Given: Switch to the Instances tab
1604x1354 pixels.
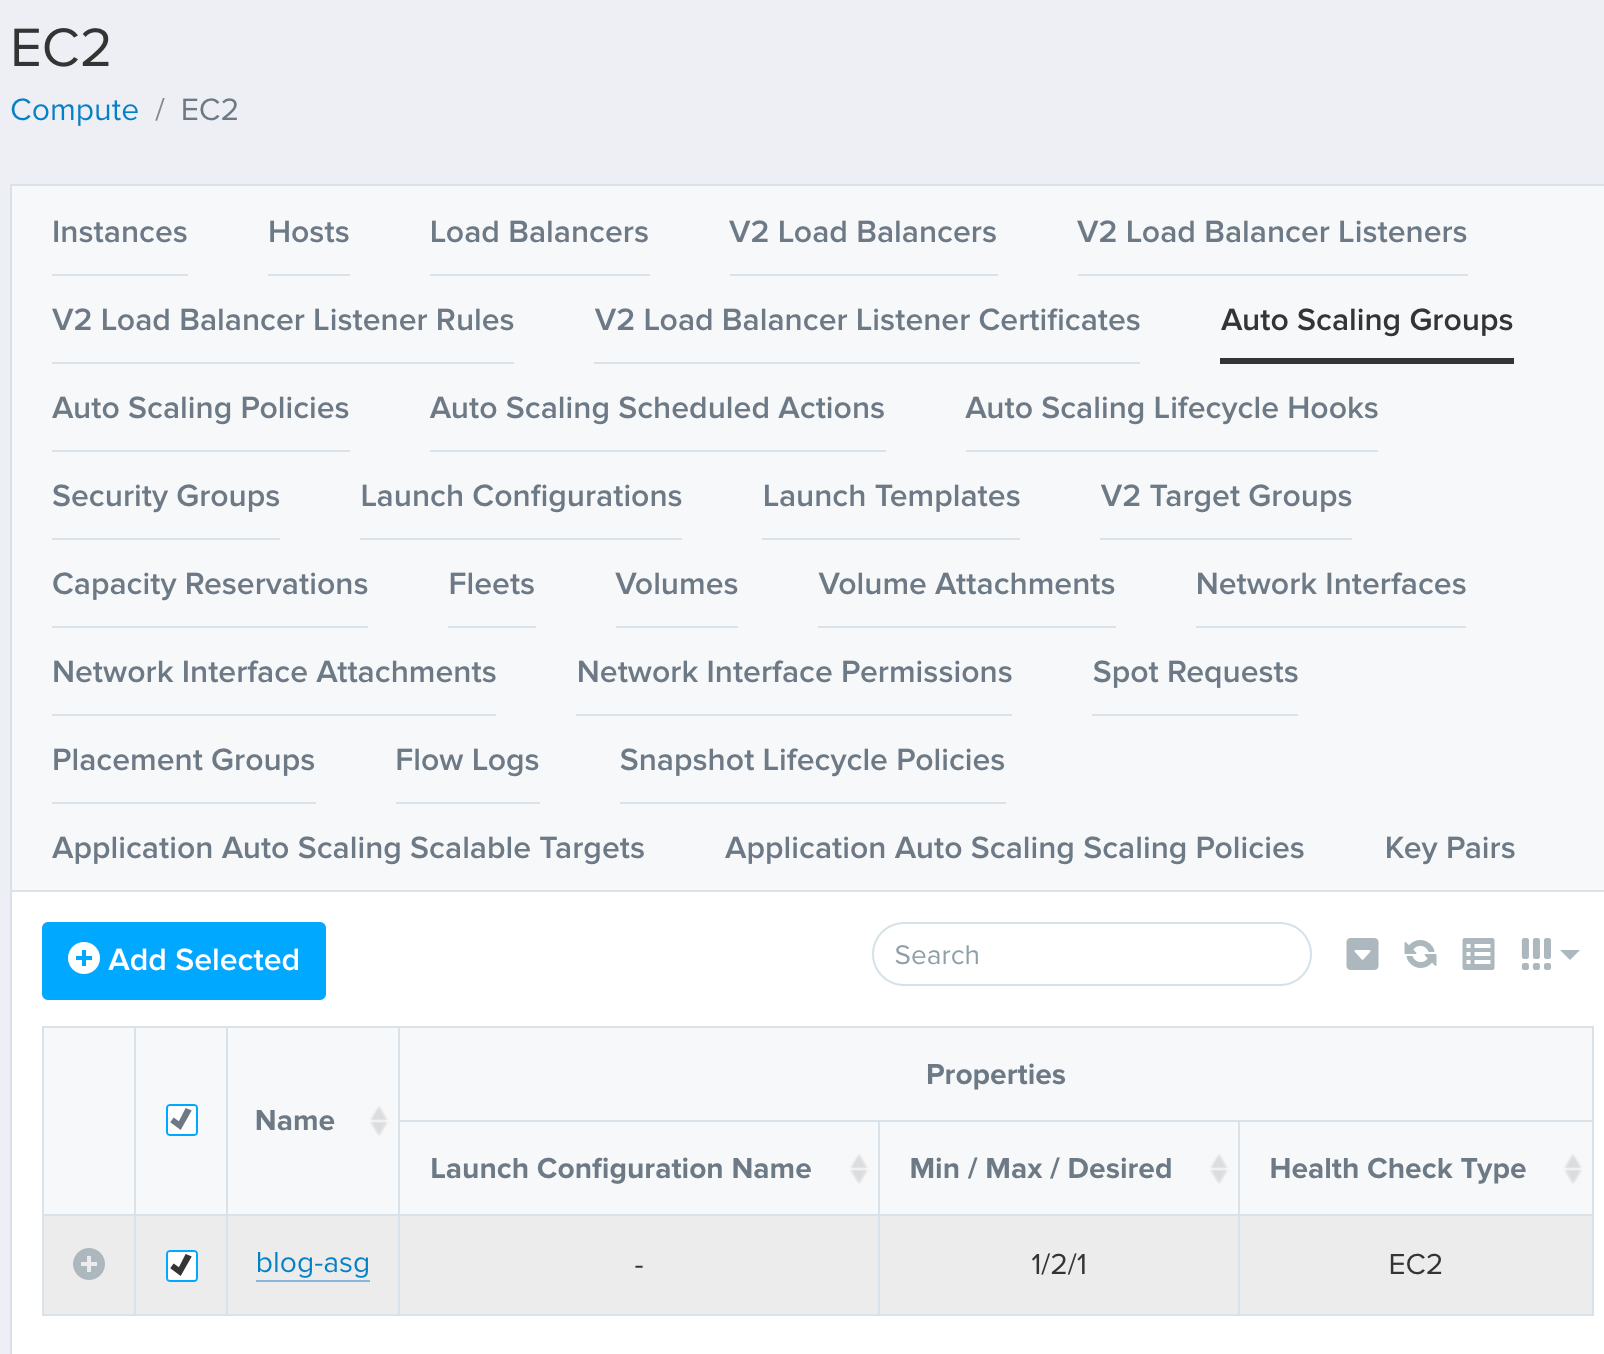Looking at the screenshot, I should (x=120, y=232).
